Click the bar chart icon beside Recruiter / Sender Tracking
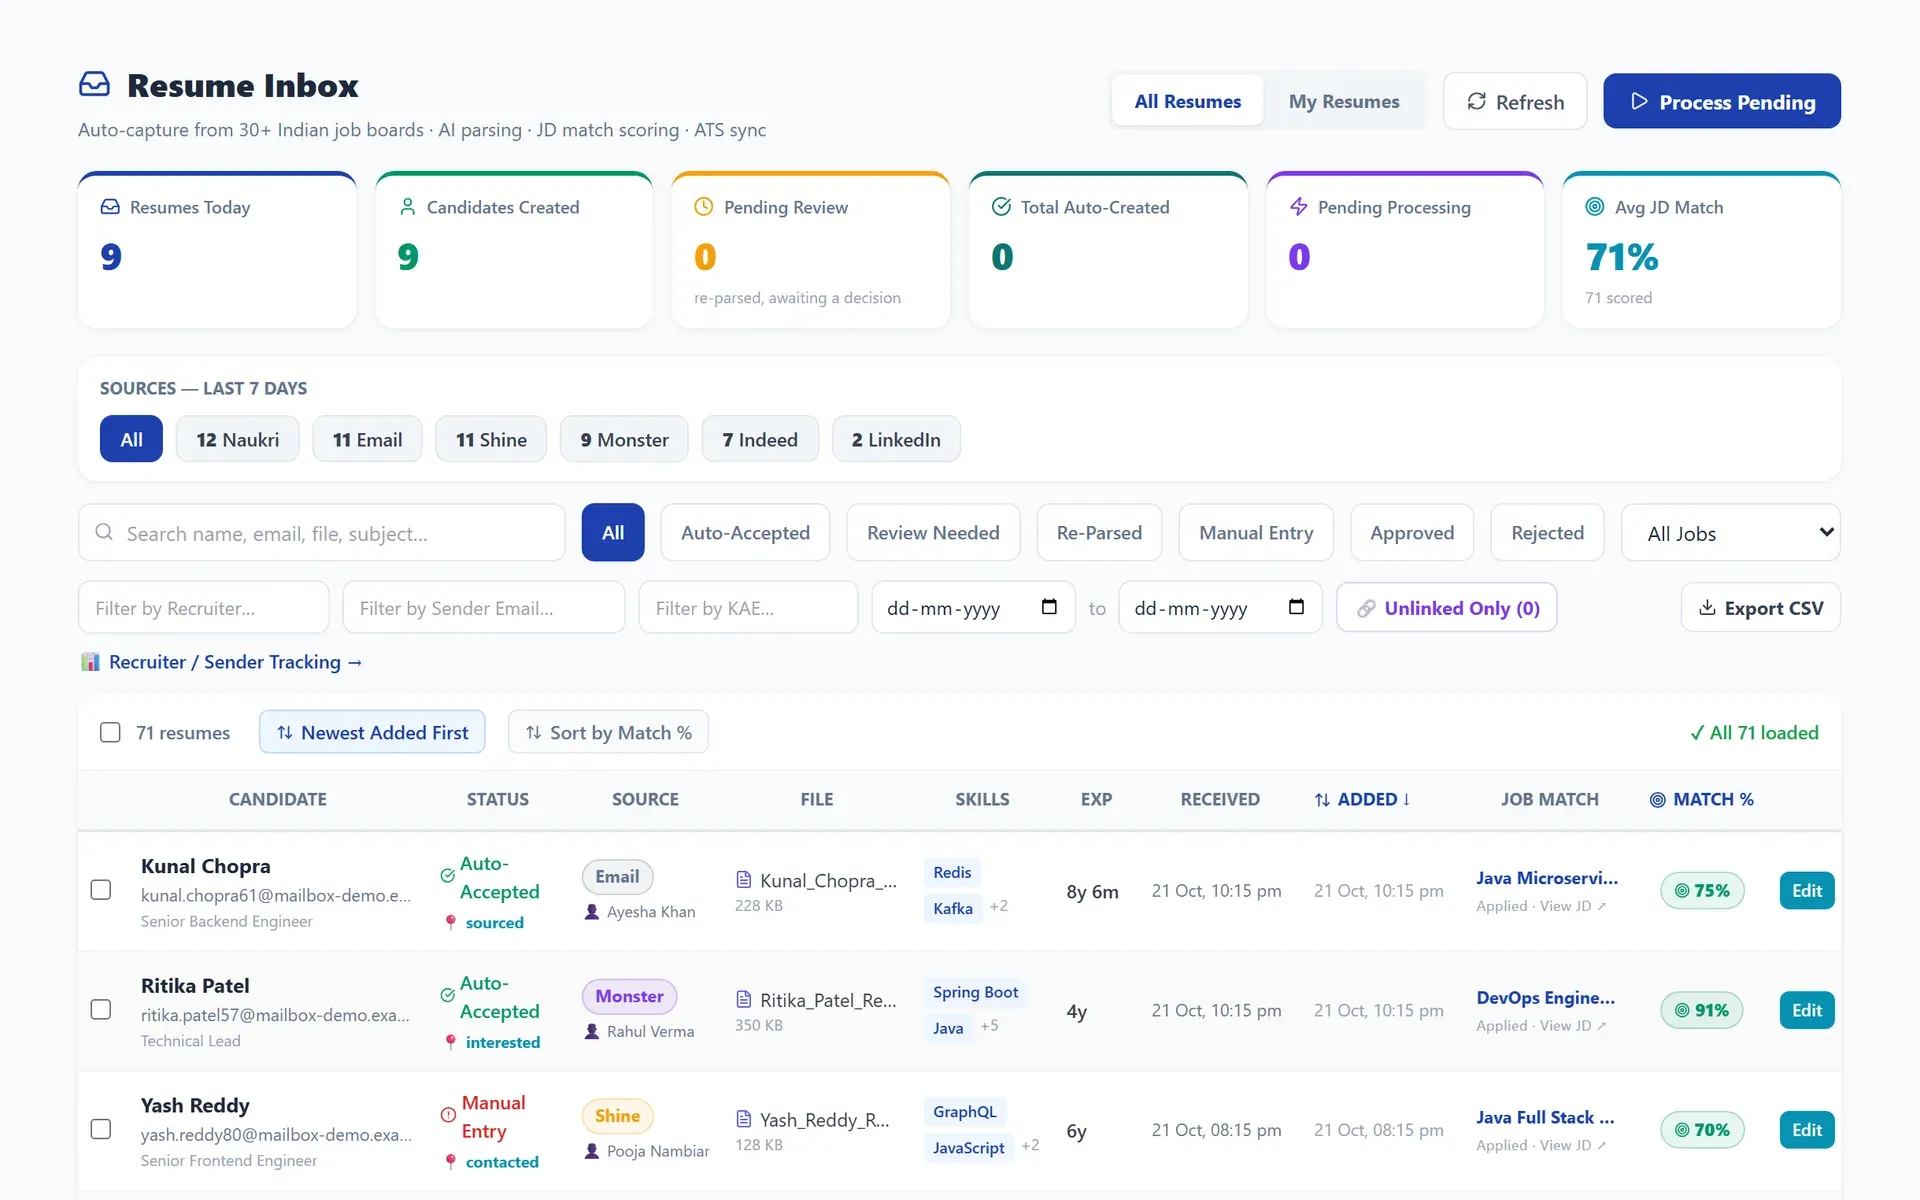 pos(91,662)
